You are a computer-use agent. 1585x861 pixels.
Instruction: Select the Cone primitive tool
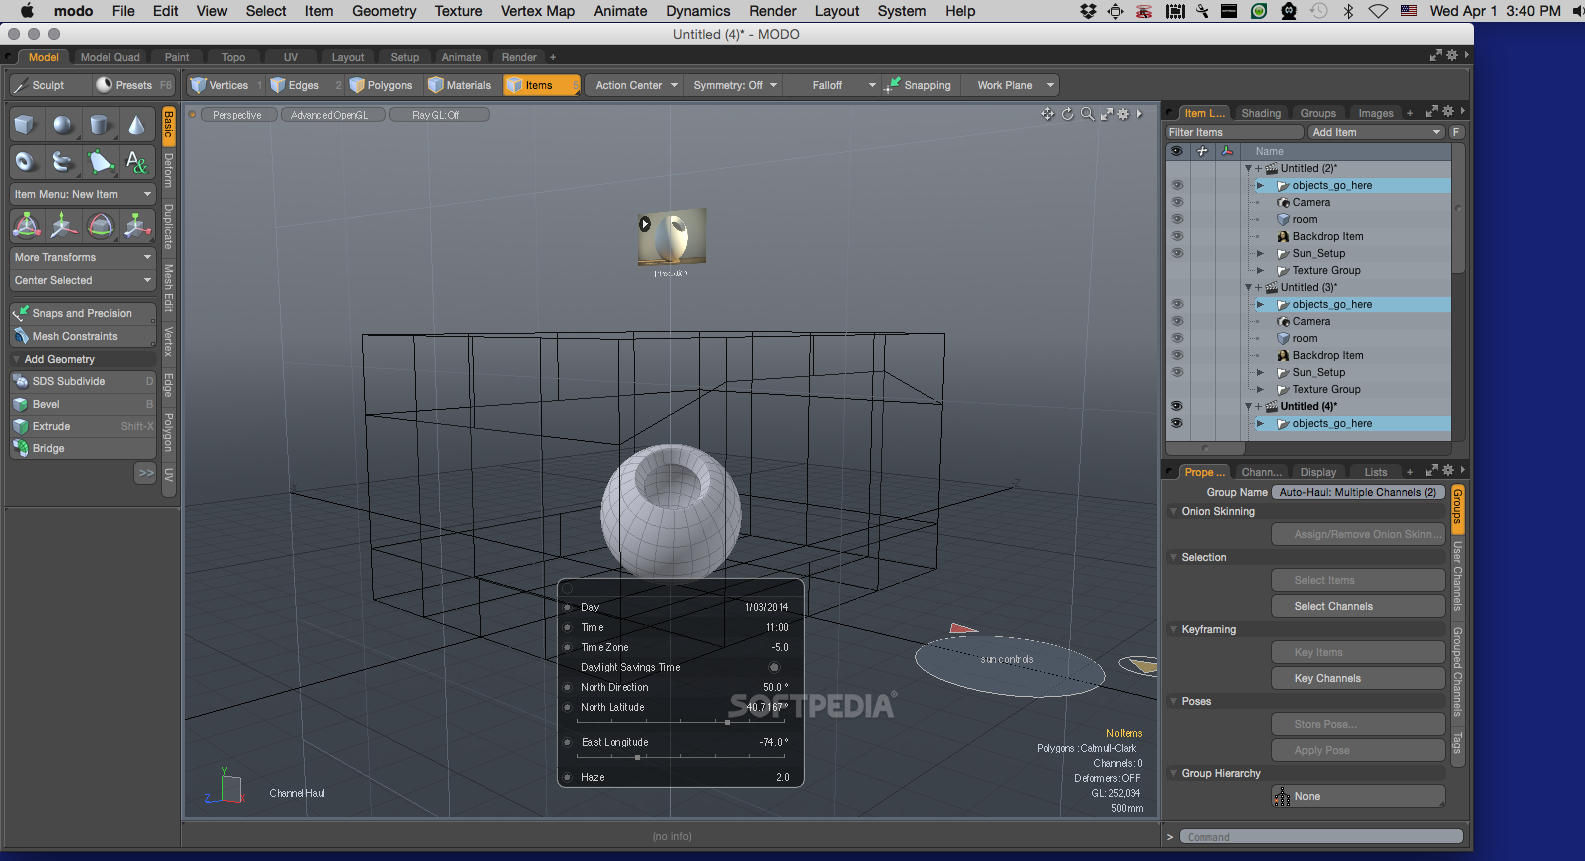coord(137,125)
